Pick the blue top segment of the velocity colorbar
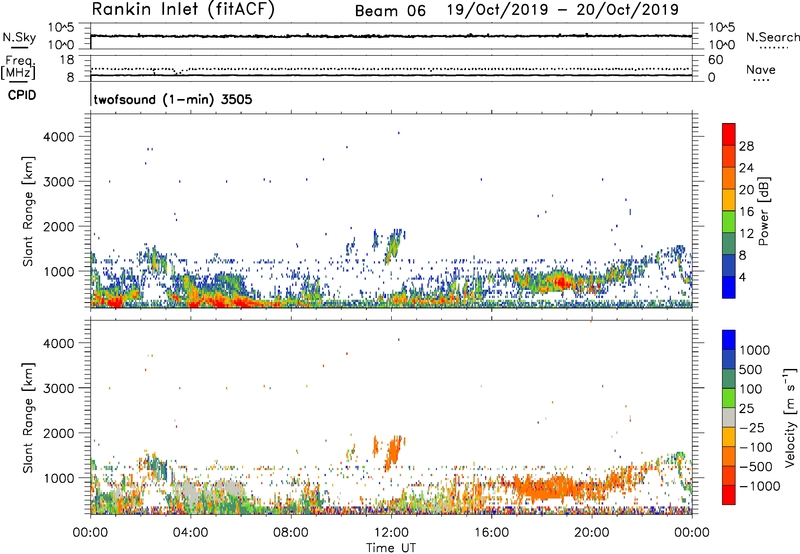This screenshot has width=800, height=554. (729, 340)
